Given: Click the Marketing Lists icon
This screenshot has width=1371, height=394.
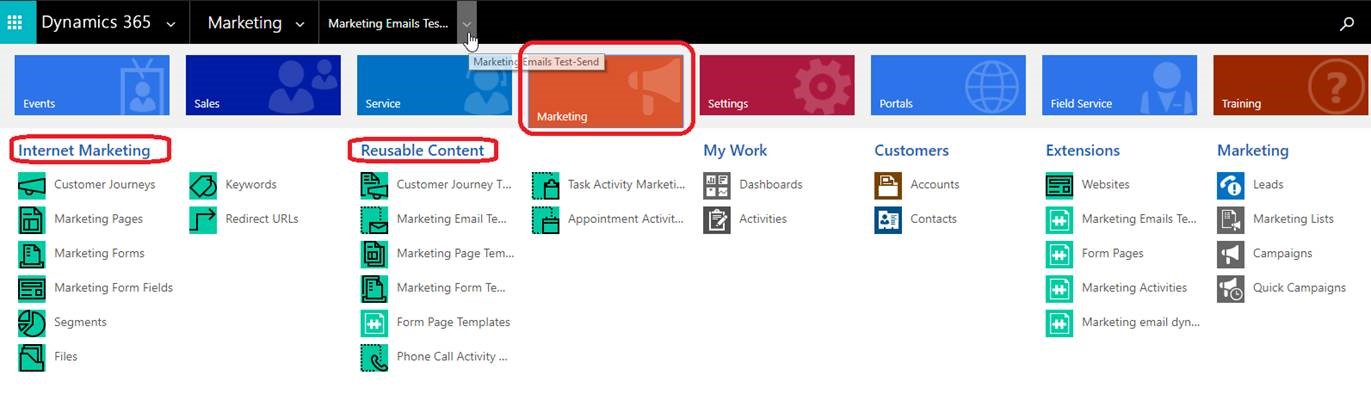Looking at the screenshot, I should pyautogui.click(x=1231, y=219).
